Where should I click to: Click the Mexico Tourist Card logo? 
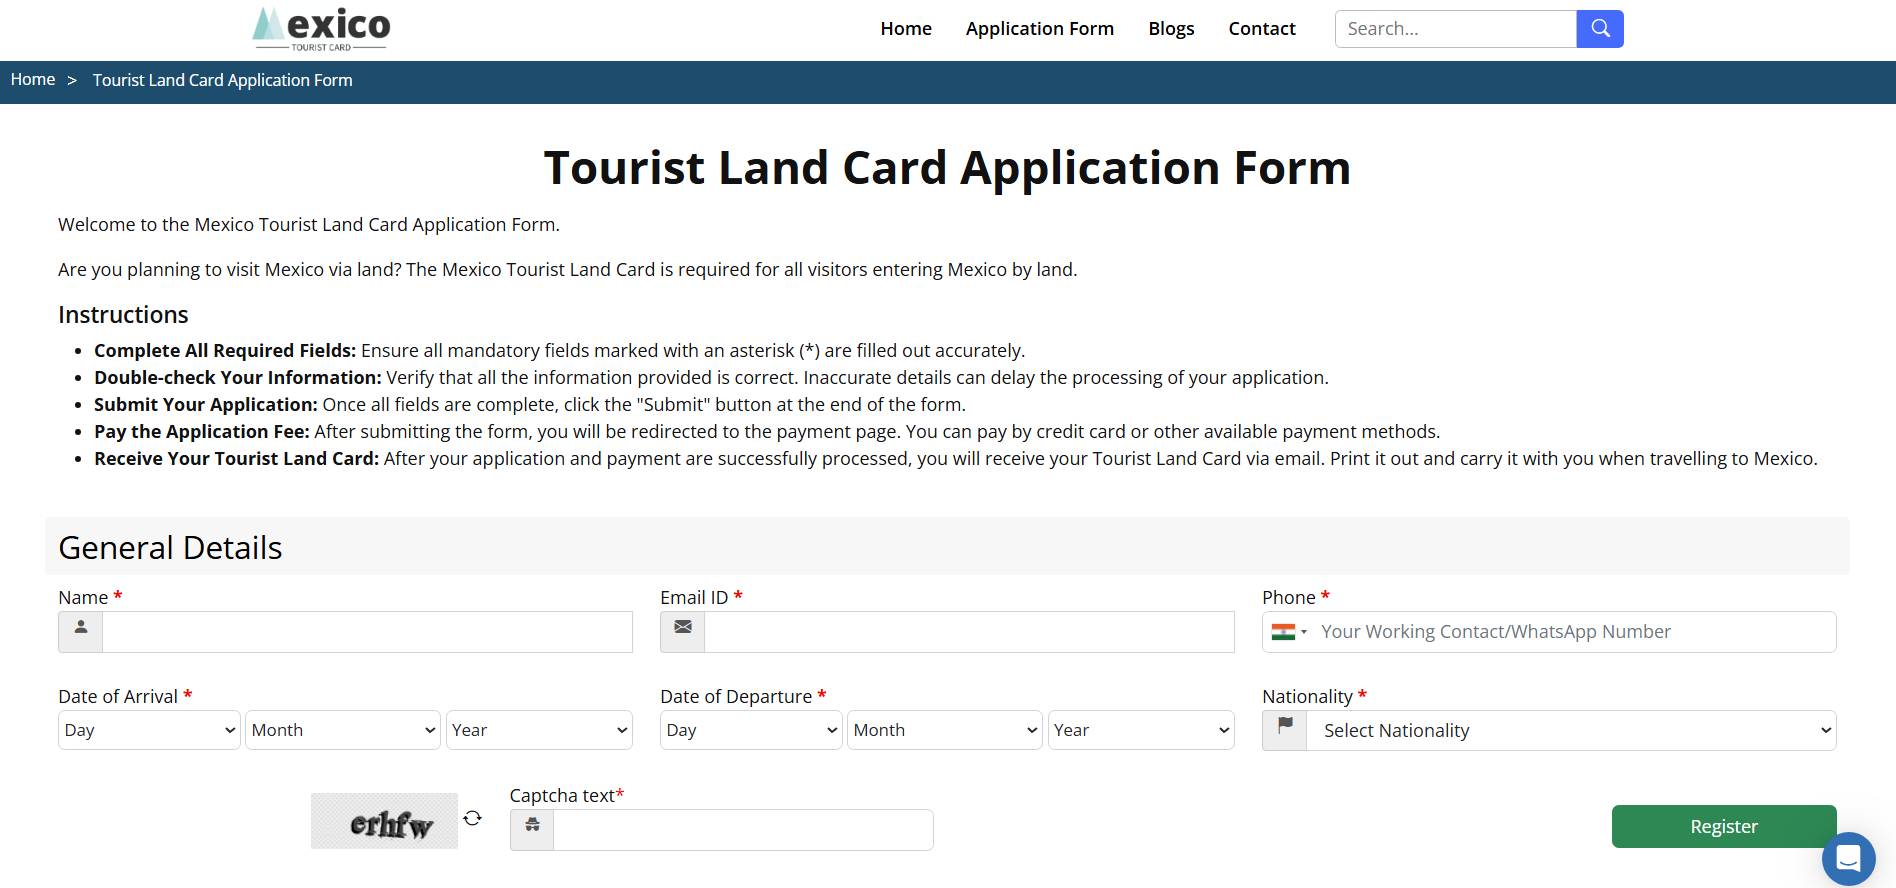click(322, 29)
